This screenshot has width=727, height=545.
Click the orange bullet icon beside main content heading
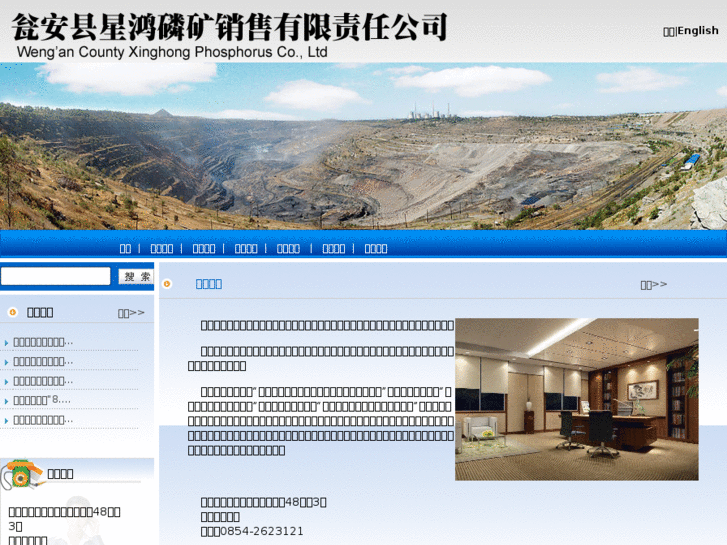coord(167,284)
